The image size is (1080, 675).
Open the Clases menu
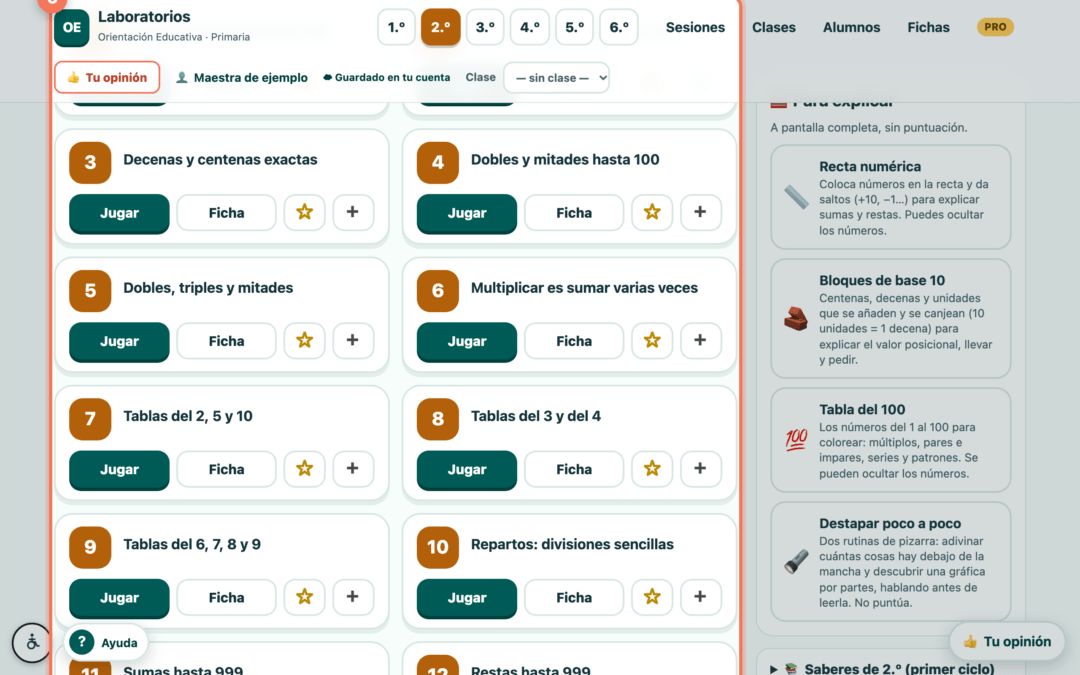tap(773, 28)
